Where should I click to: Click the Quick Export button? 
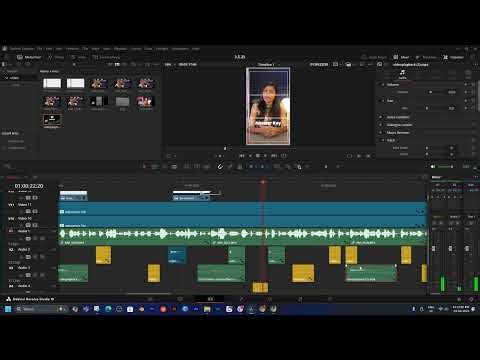[374, 57]
